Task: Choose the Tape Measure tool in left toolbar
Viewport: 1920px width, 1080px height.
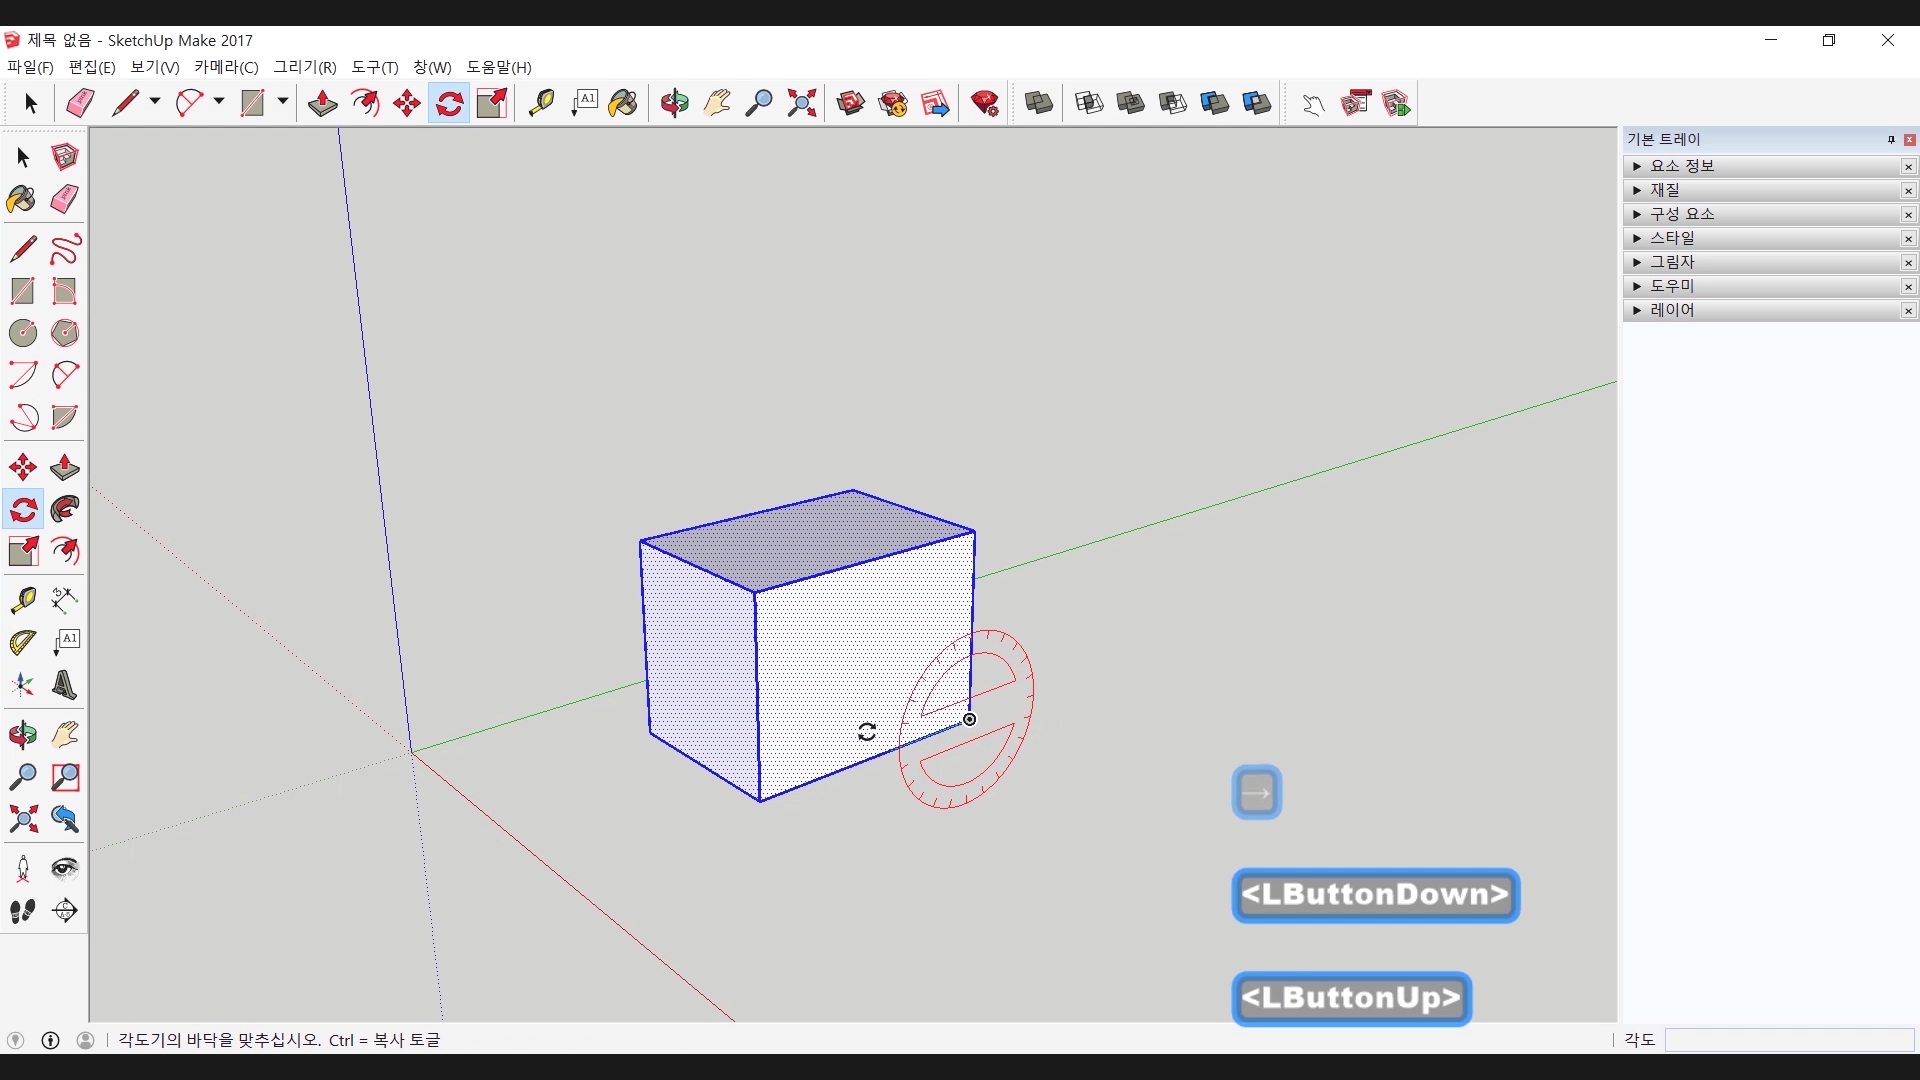Action: [22, 600]
